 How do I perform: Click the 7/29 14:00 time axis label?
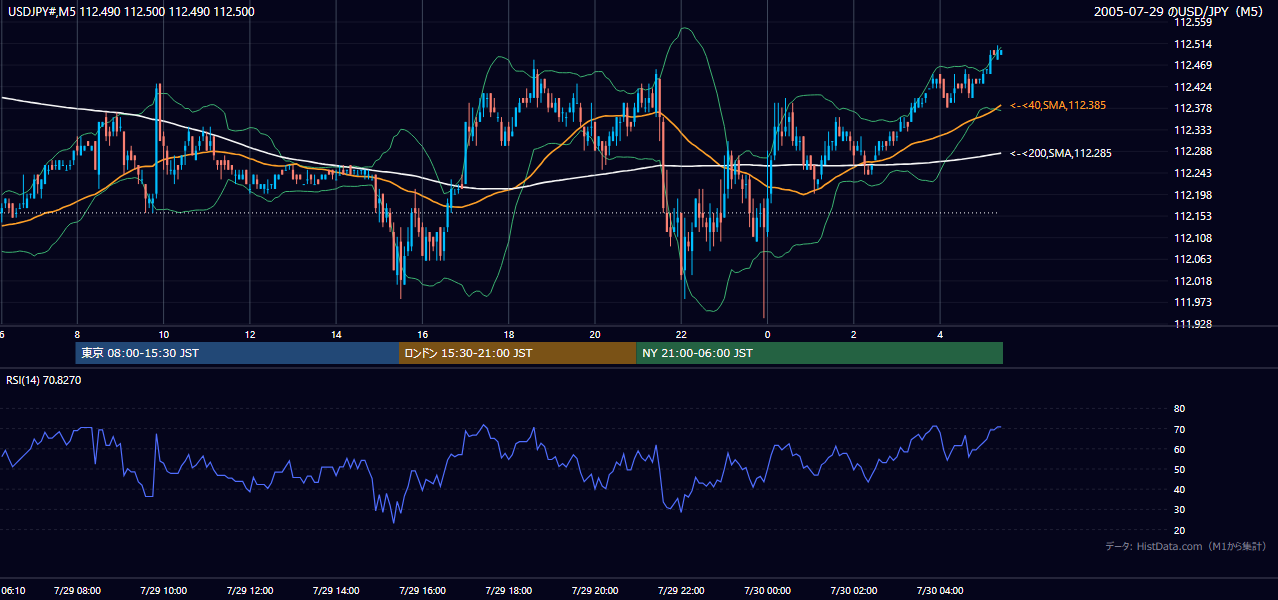pos(336,591)
